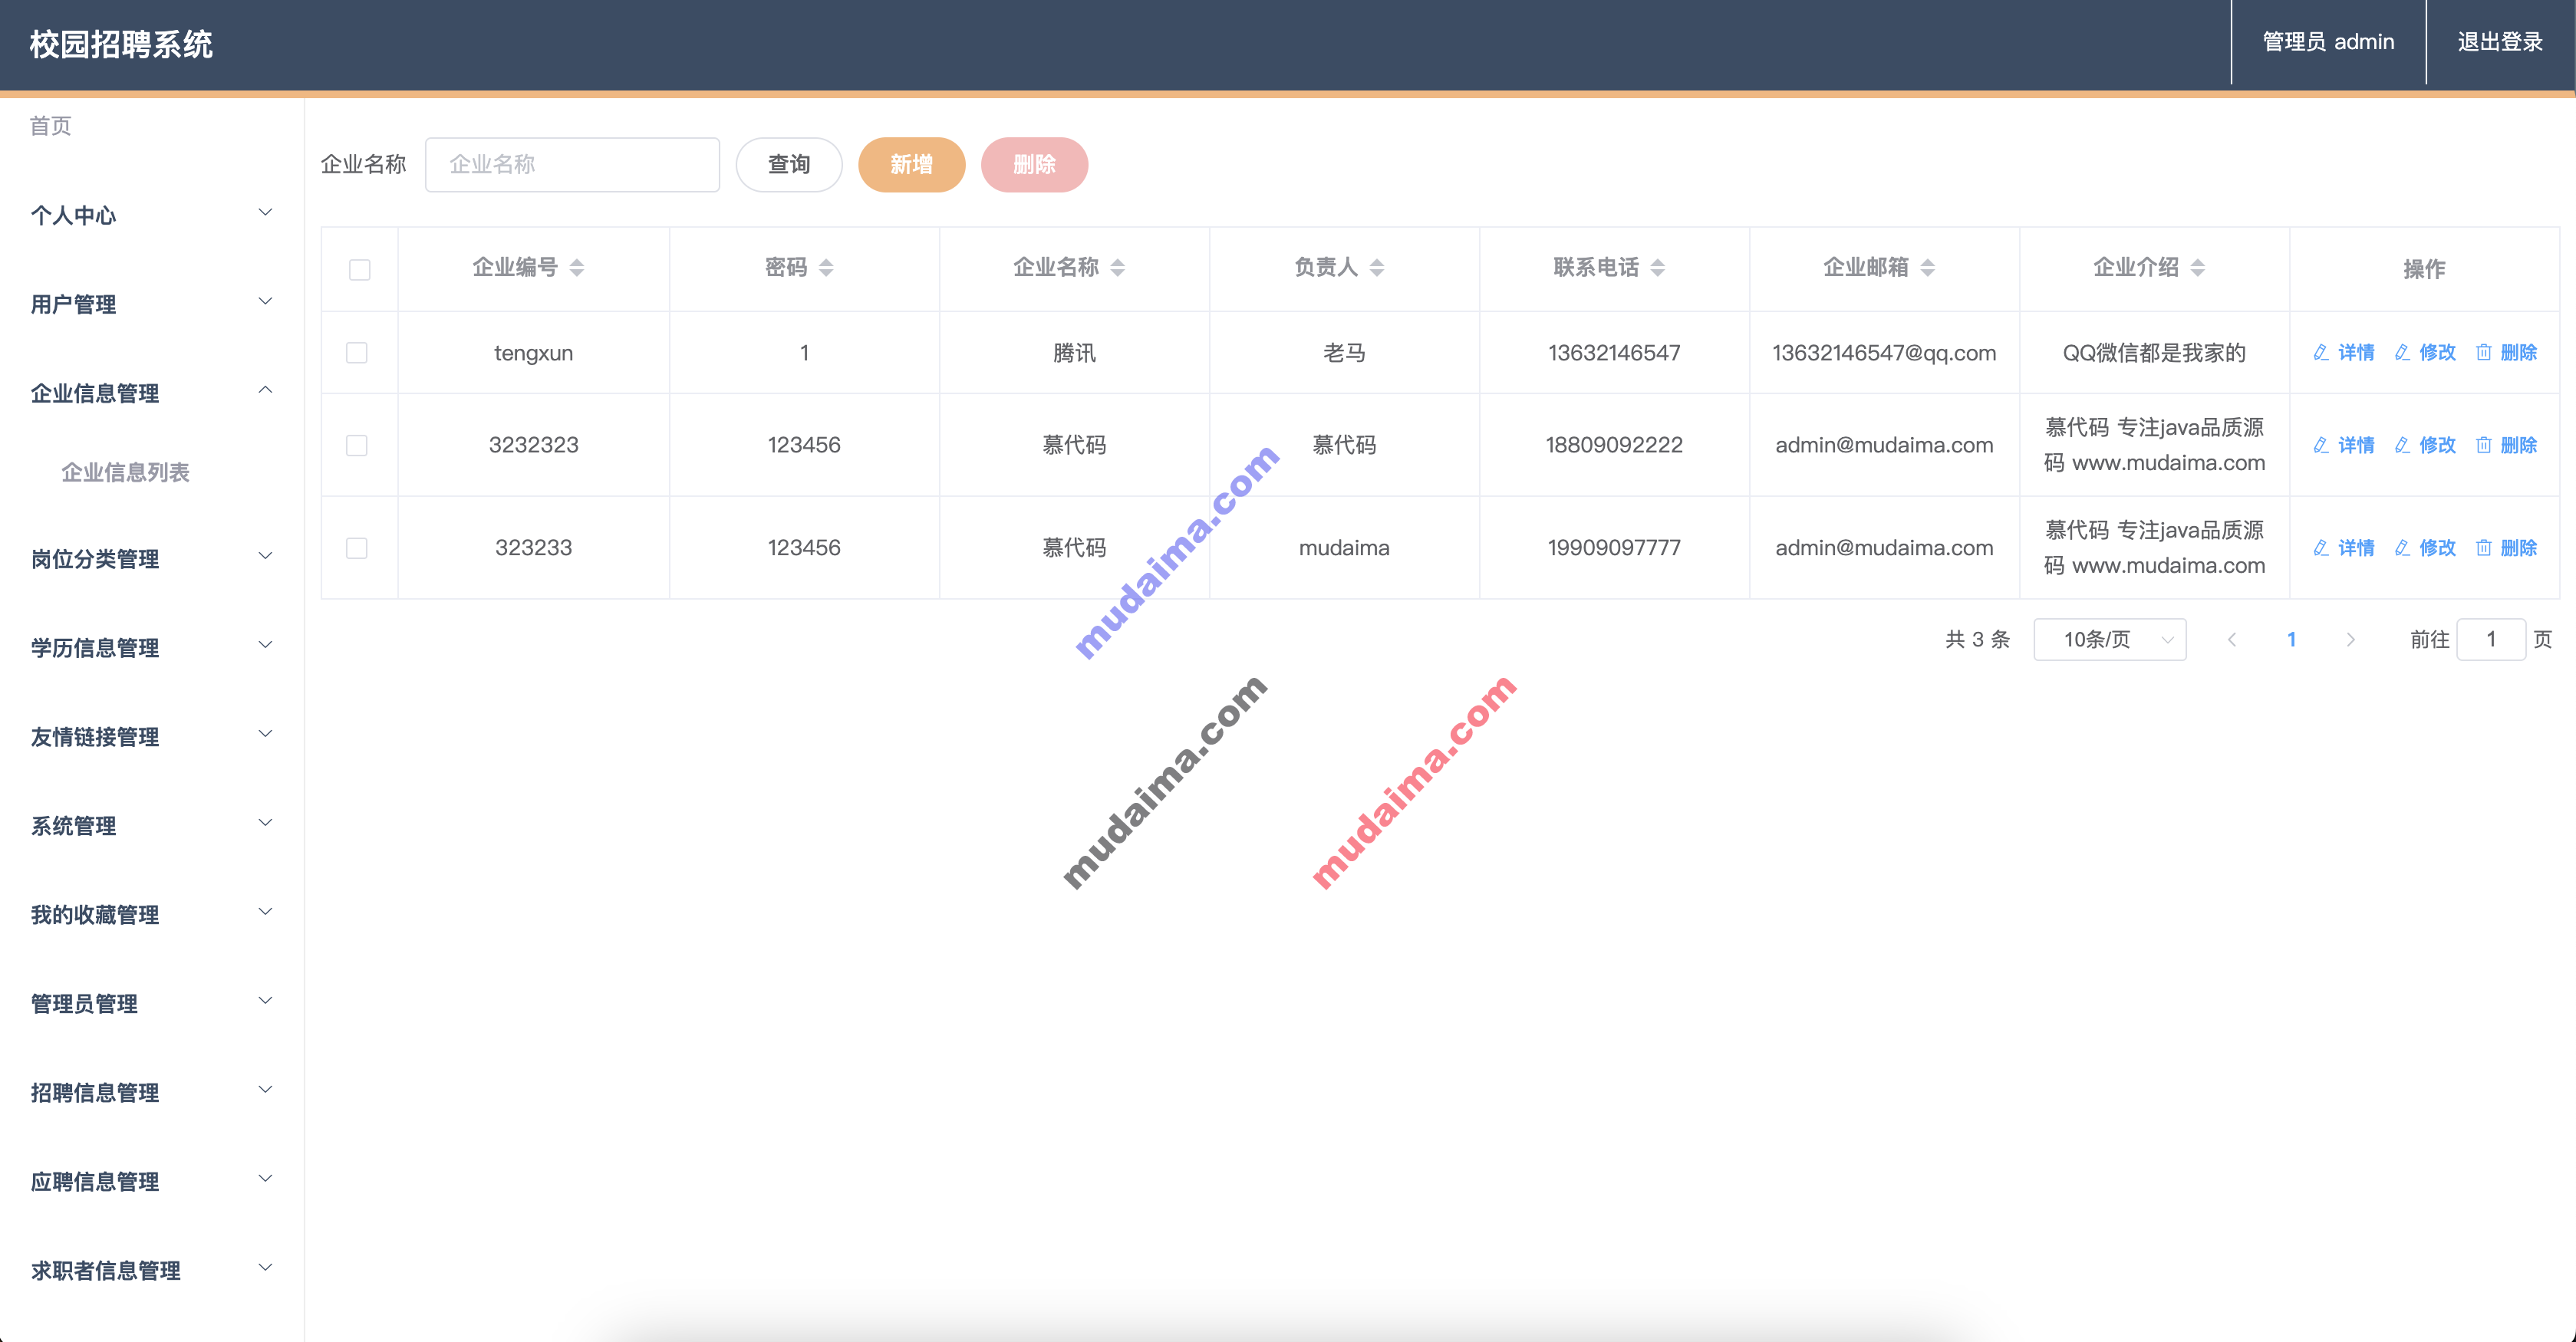The height and width of the screenshot is (1342, 2576).
Task: Expand 用户管理 sidebar menu
Action: tap(152, 304)
